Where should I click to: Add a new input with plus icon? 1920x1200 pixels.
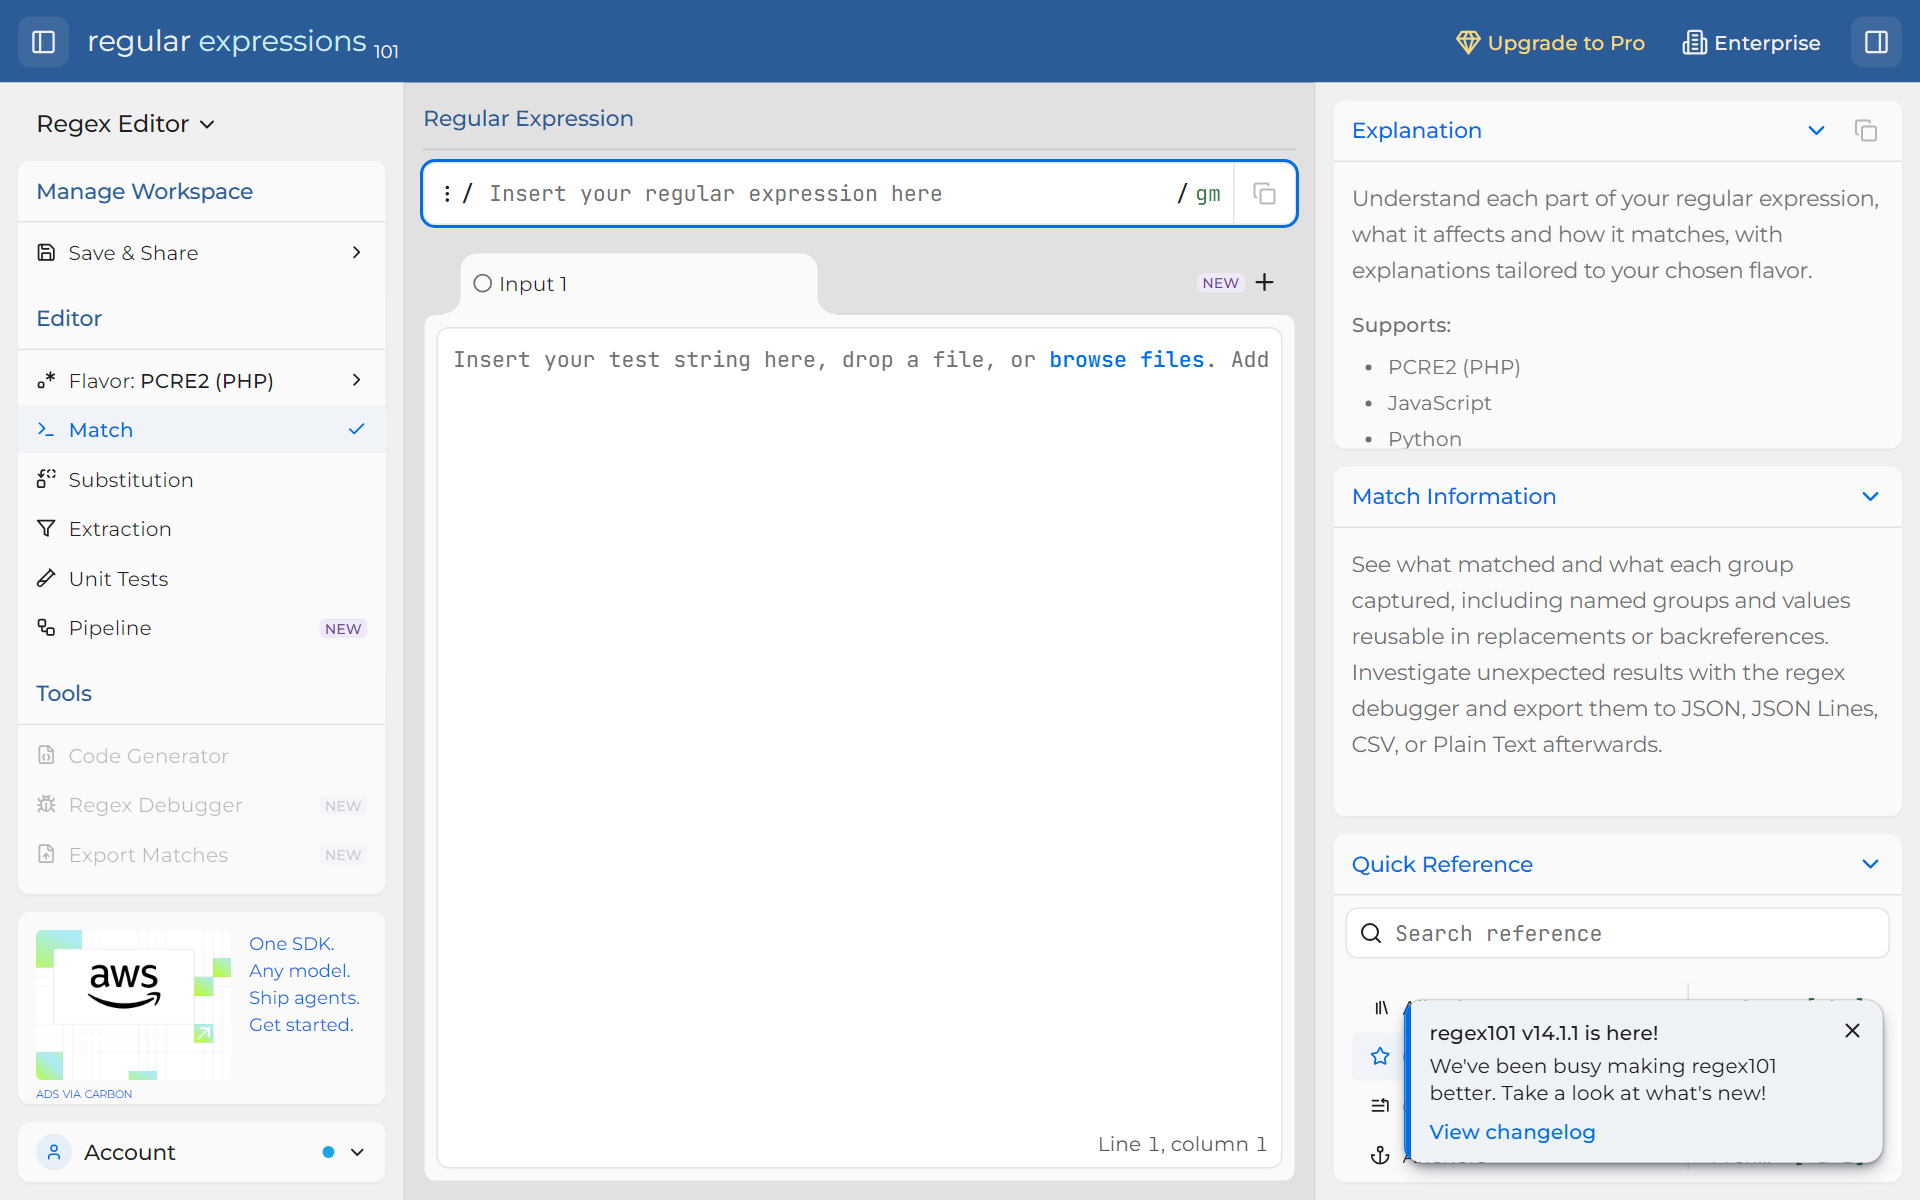[x=1265, y=283]
